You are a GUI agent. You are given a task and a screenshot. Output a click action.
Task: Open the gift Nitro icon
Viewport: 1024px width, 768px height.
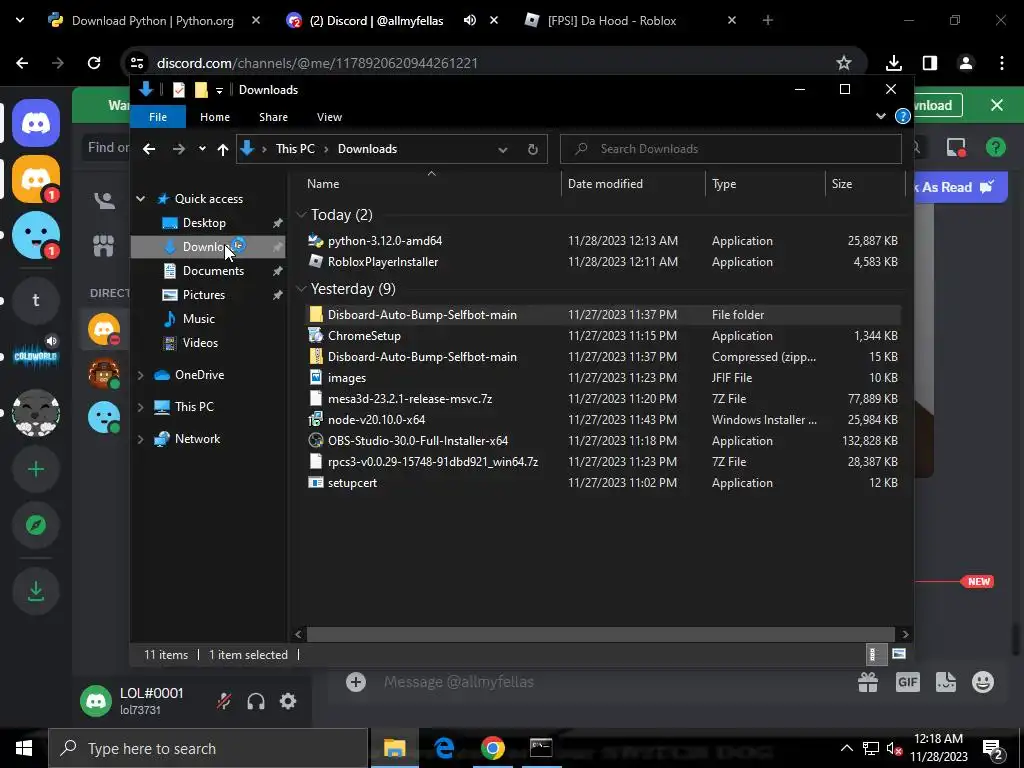[868, 682]
